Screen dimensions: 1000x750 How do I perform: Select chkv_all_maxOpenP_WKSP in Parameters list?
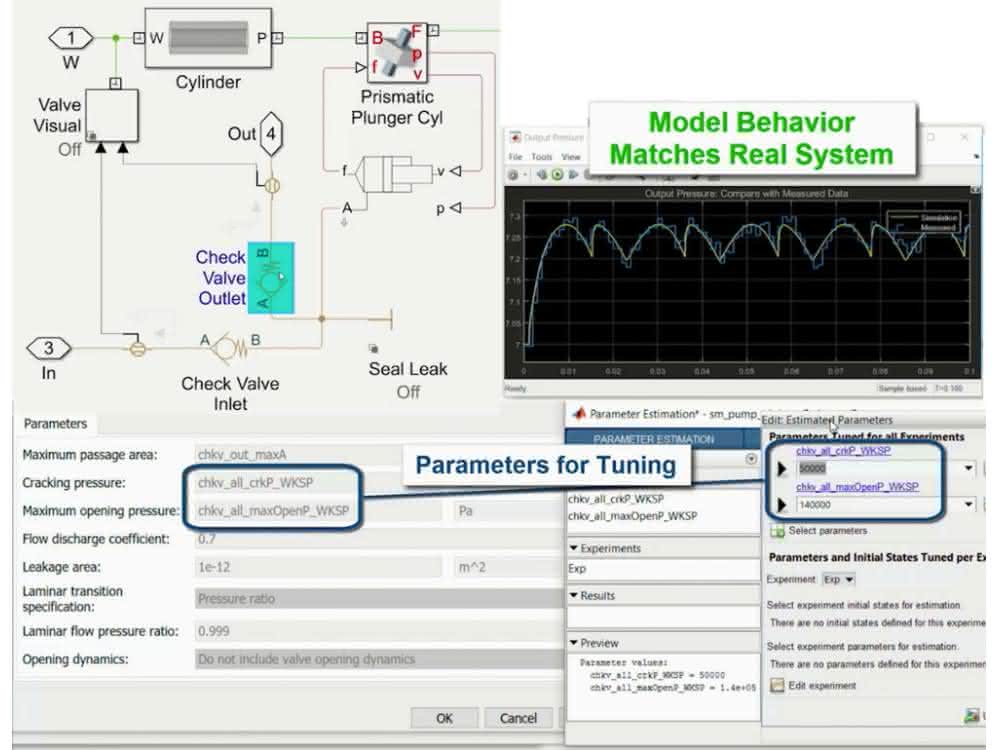(x=633, y=515)
